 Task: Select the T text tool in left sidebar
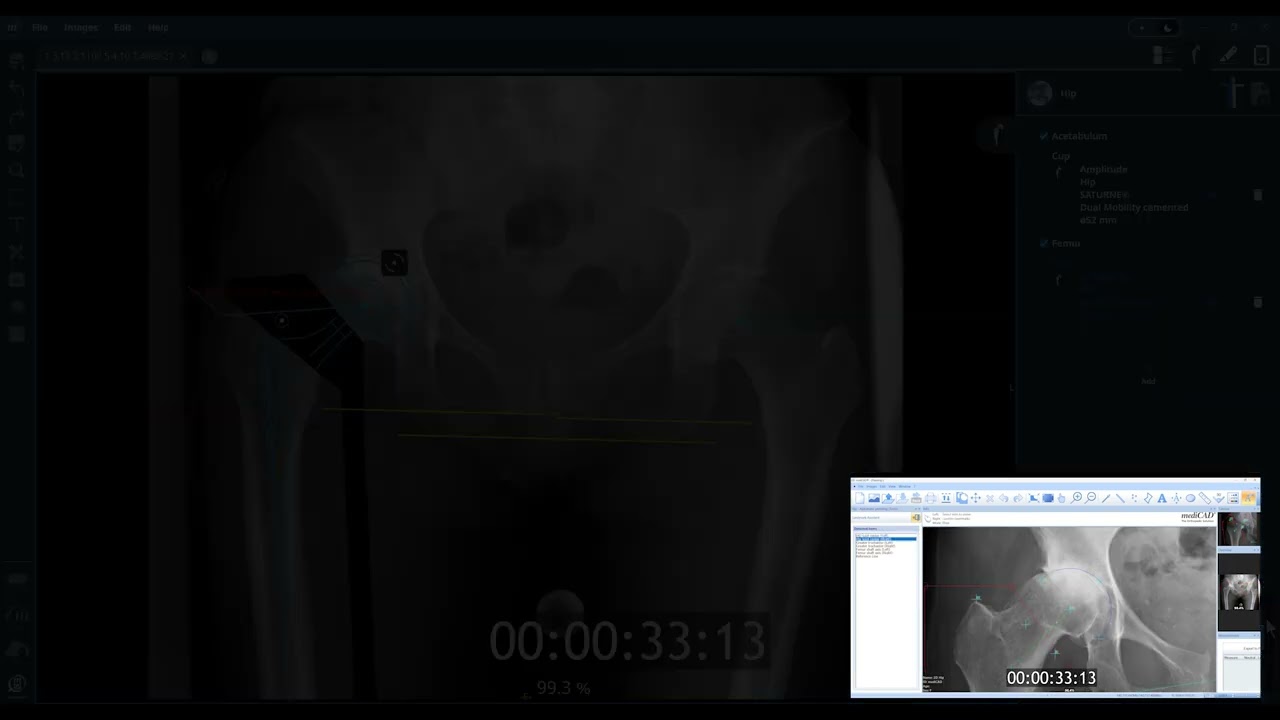pos(17,224)
